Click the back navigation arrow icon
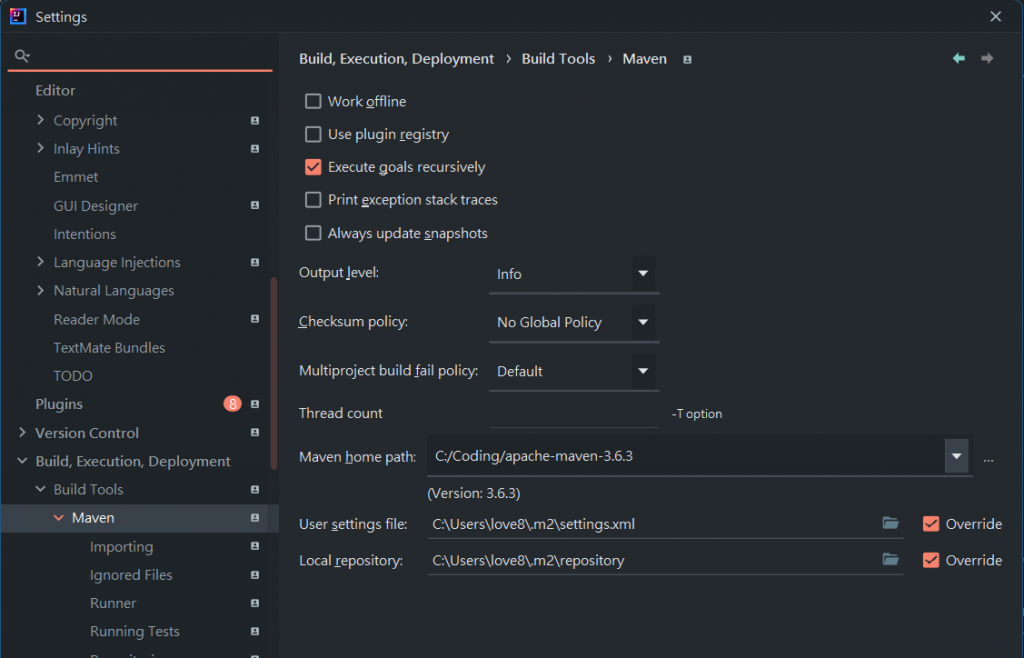1024x658 pixels. [x=959, y=59]
